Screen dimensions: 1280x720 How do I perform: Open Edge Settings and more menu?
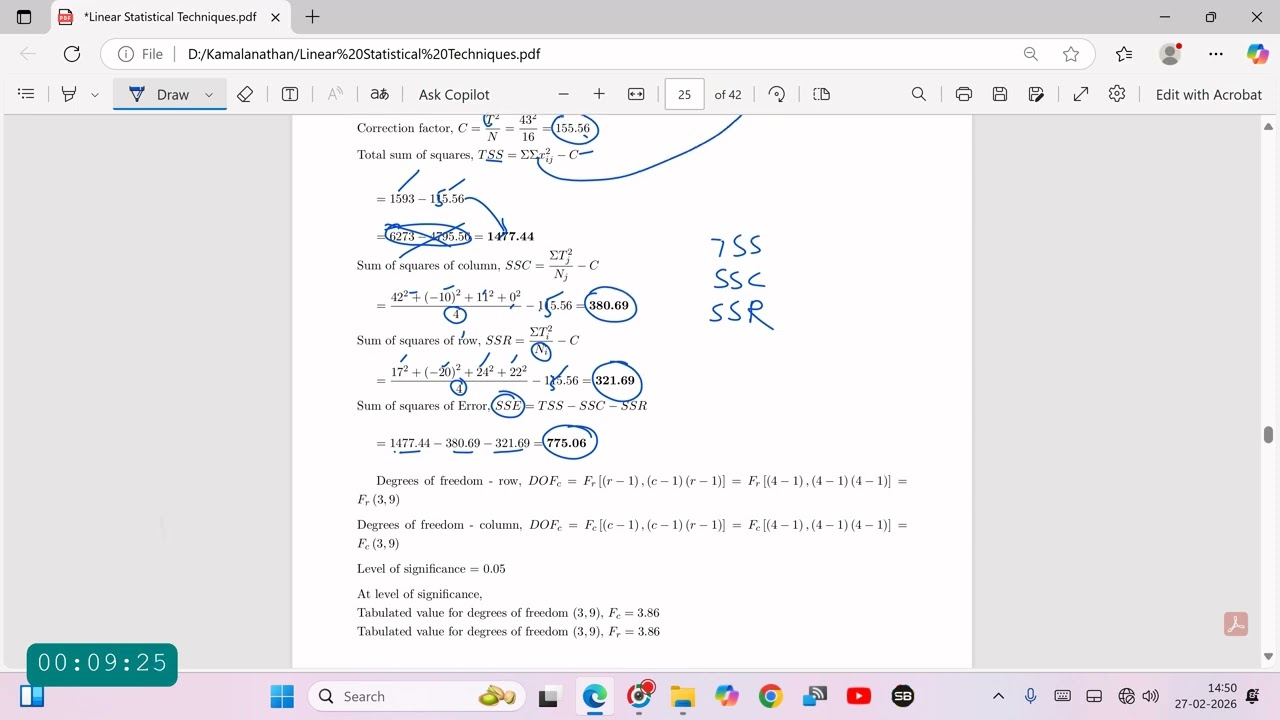[1216, 54]
